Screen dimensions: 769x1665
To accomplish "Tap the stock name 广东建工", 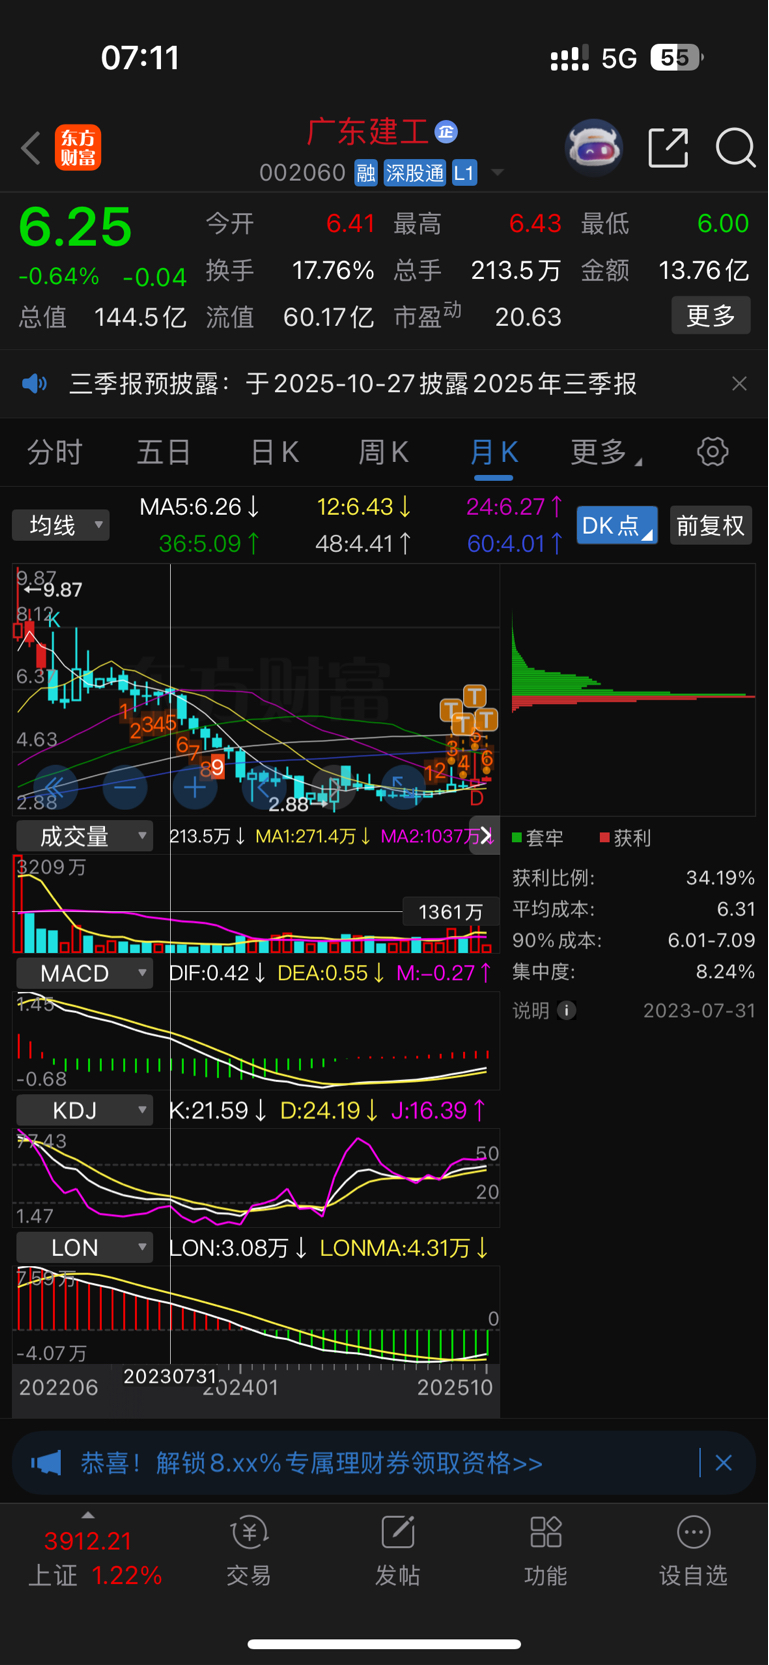I will pos(368,132).
